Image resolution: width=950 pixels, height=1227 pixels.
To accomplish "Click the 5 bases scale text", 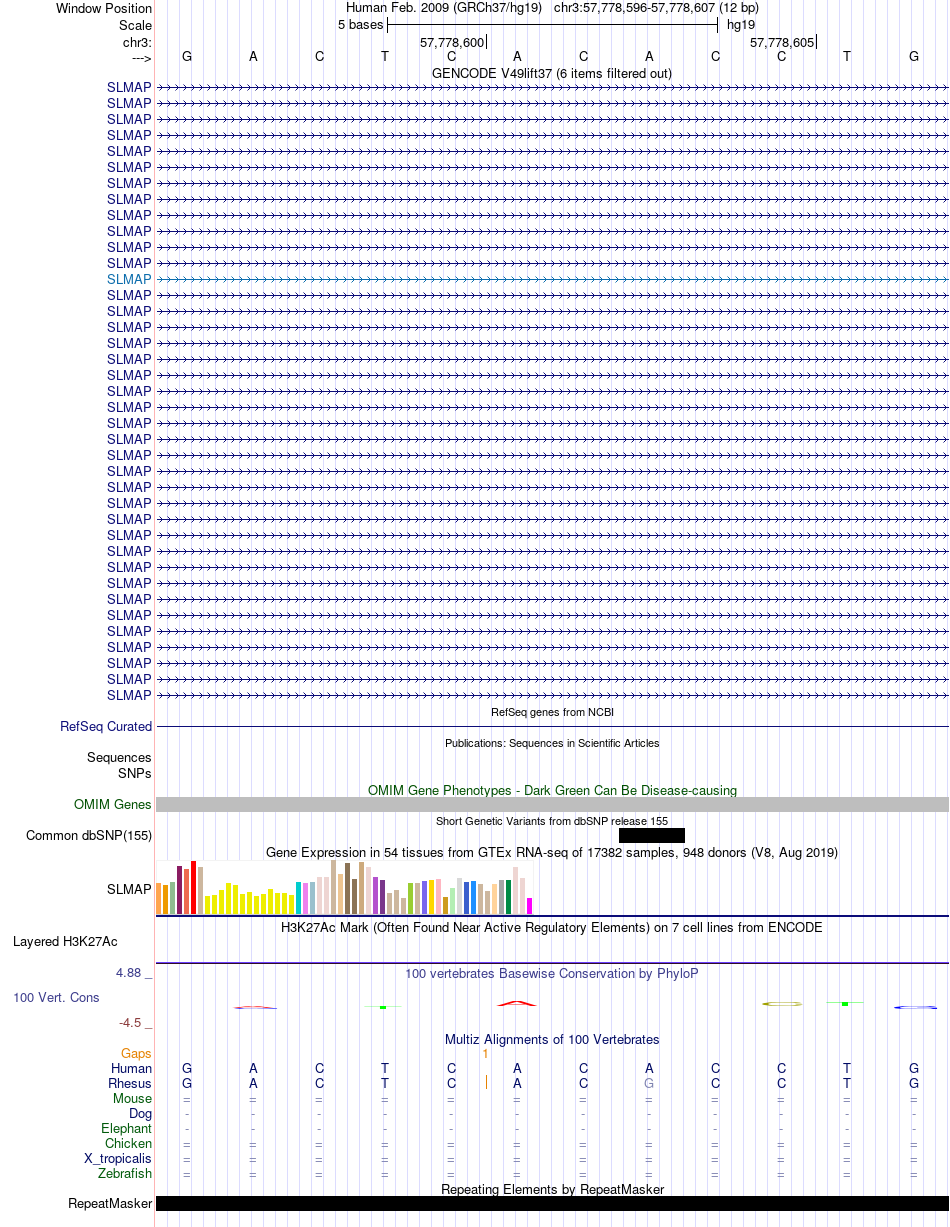I will (360, 24).
